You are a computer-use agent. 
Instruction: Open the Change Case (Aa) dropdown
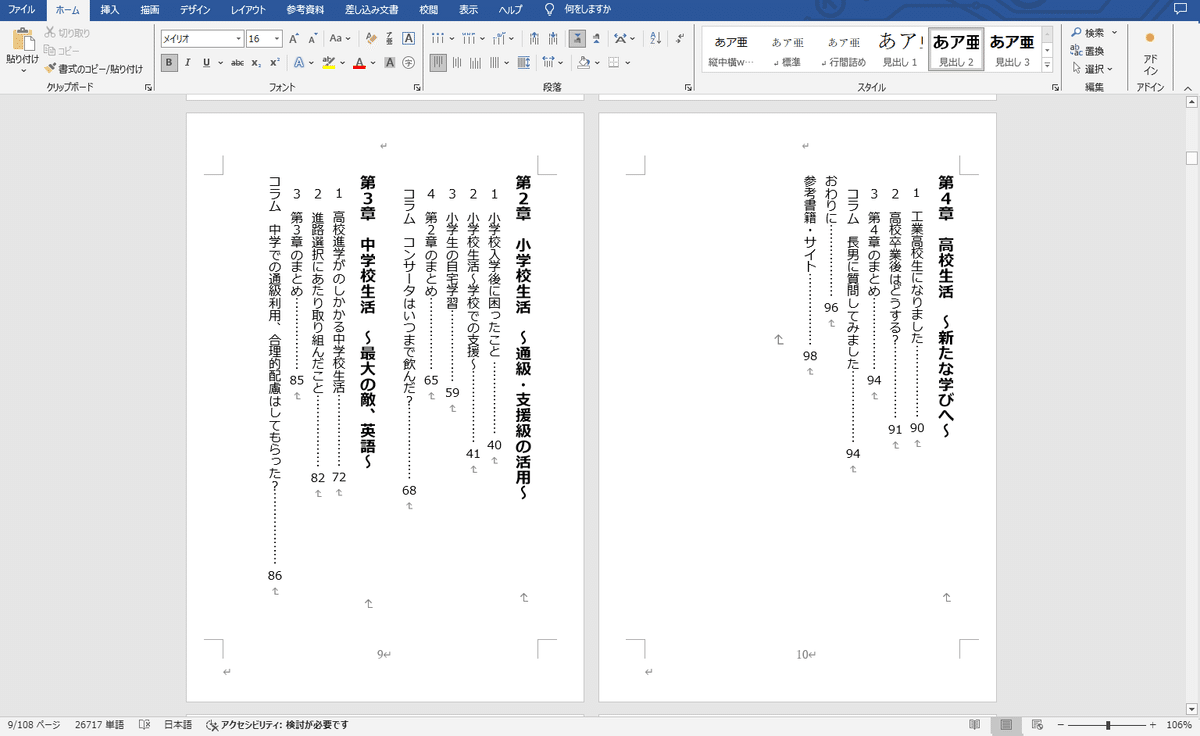click(340, 39)
